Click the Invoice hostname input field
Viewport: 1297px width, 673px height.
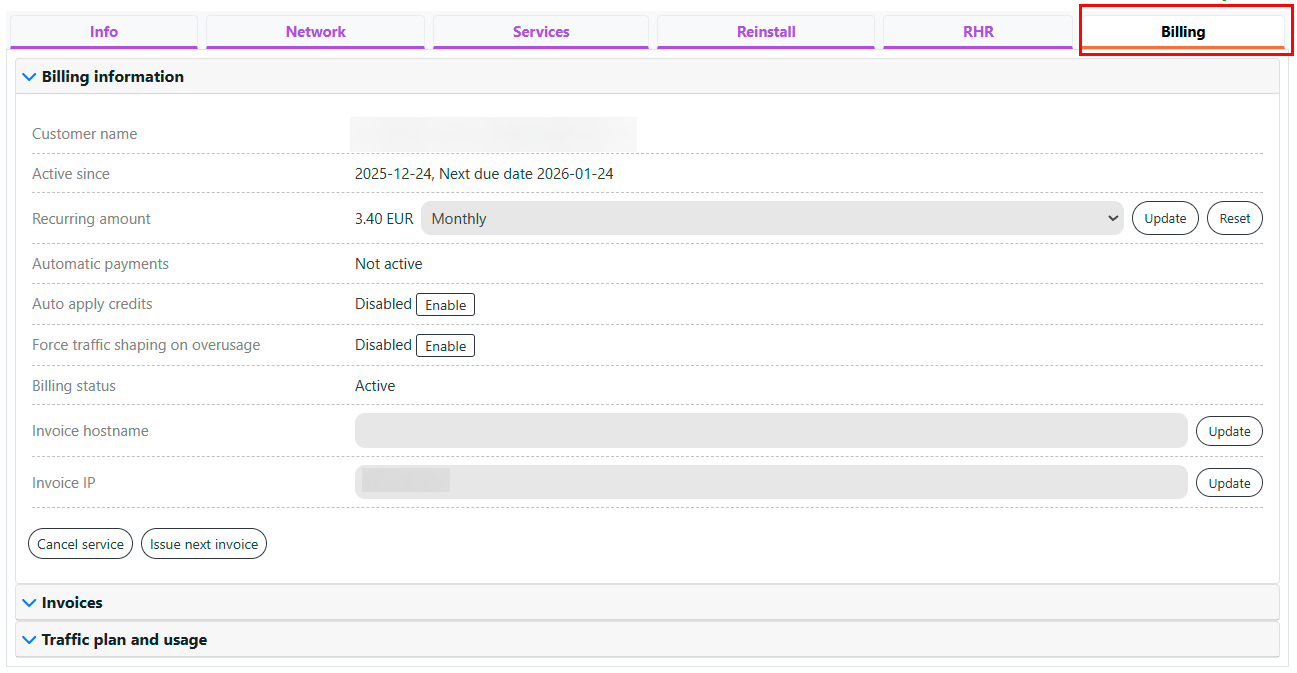770,431
